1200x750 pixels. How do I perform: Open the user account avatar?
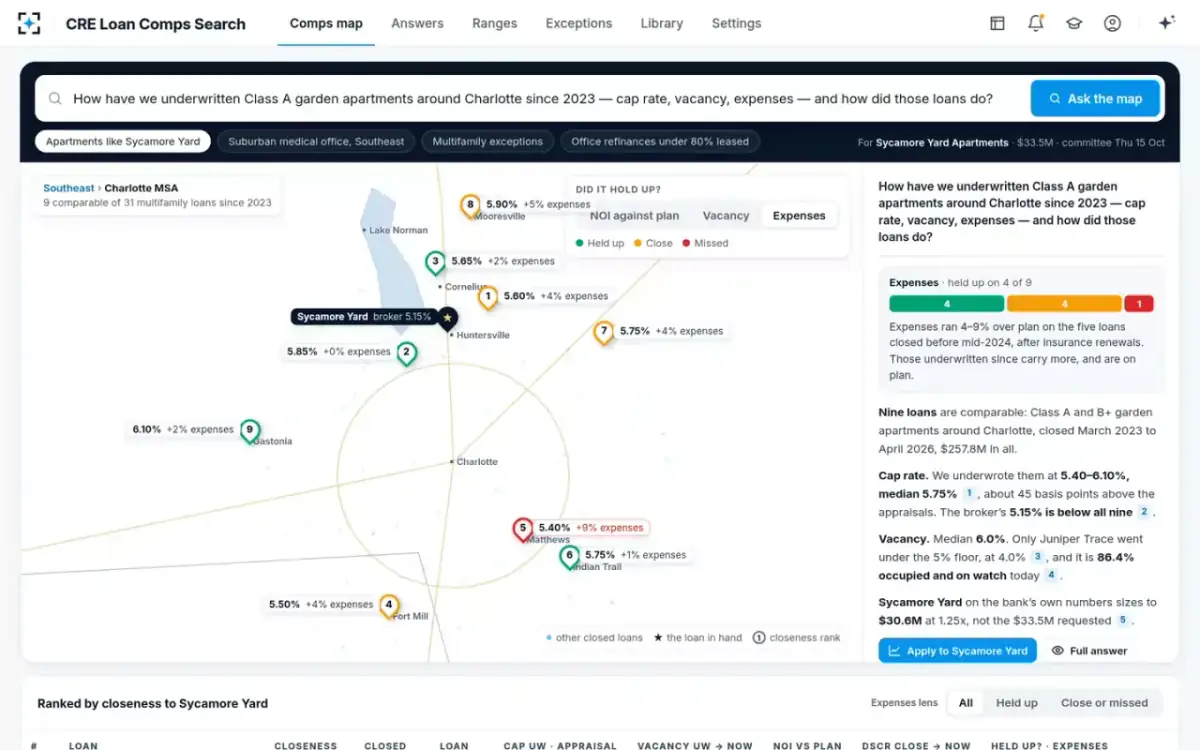click(x=1112, y=23)
